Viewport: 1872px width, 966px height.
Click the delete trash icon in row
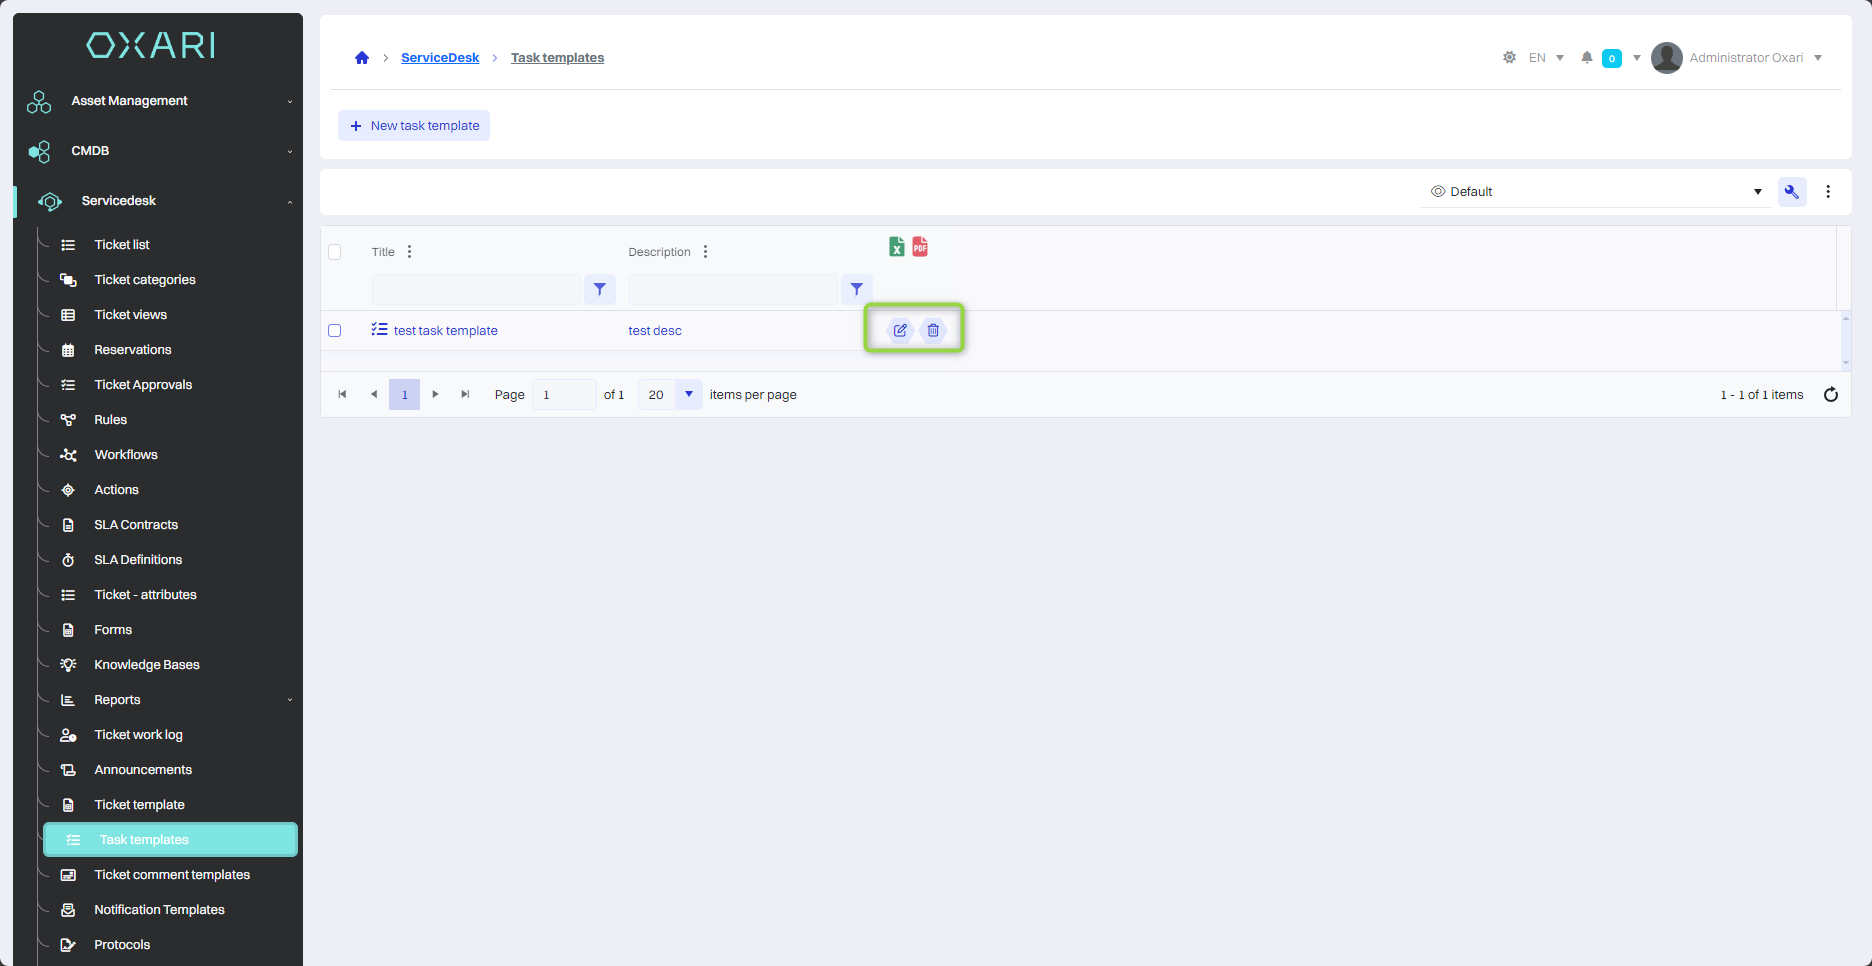coord(933,330)
